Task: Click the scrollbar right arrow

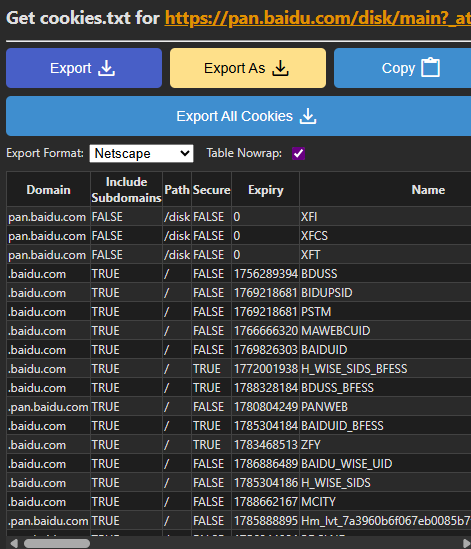Action: coord(466,543)
